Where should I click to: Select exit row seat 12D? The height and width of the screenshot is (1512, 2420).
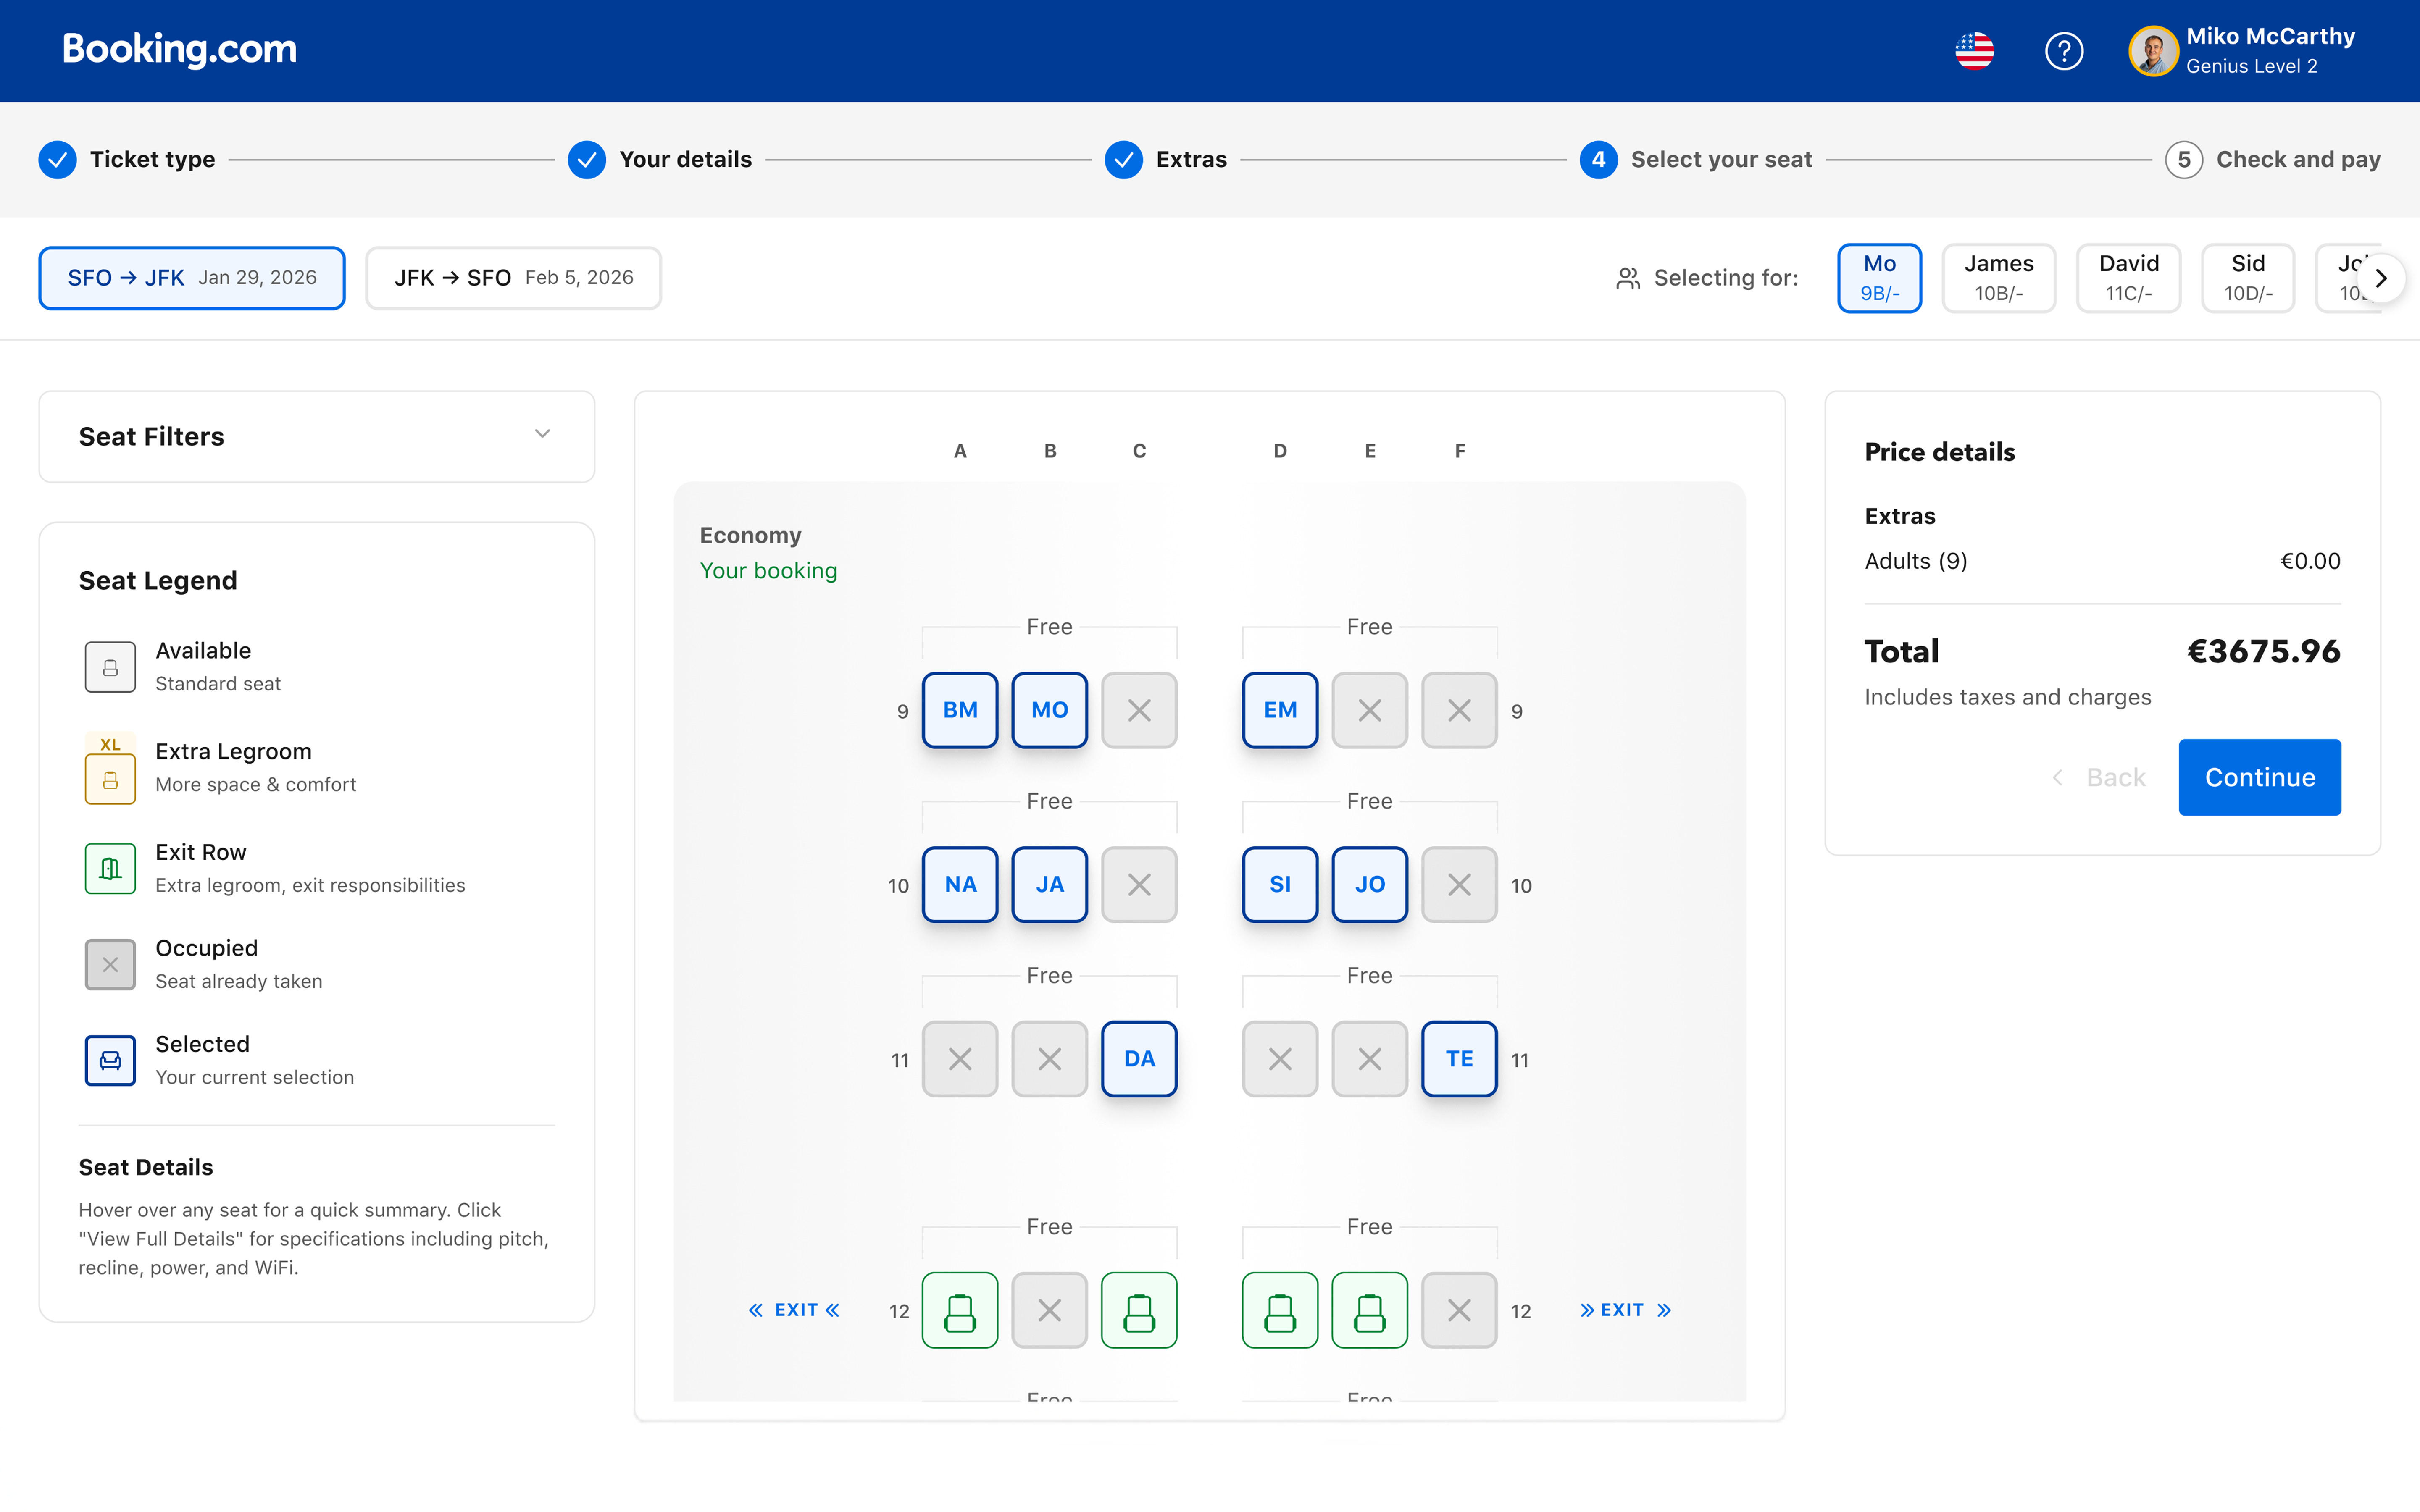pyautogui.click(x=1280, y=1310)
